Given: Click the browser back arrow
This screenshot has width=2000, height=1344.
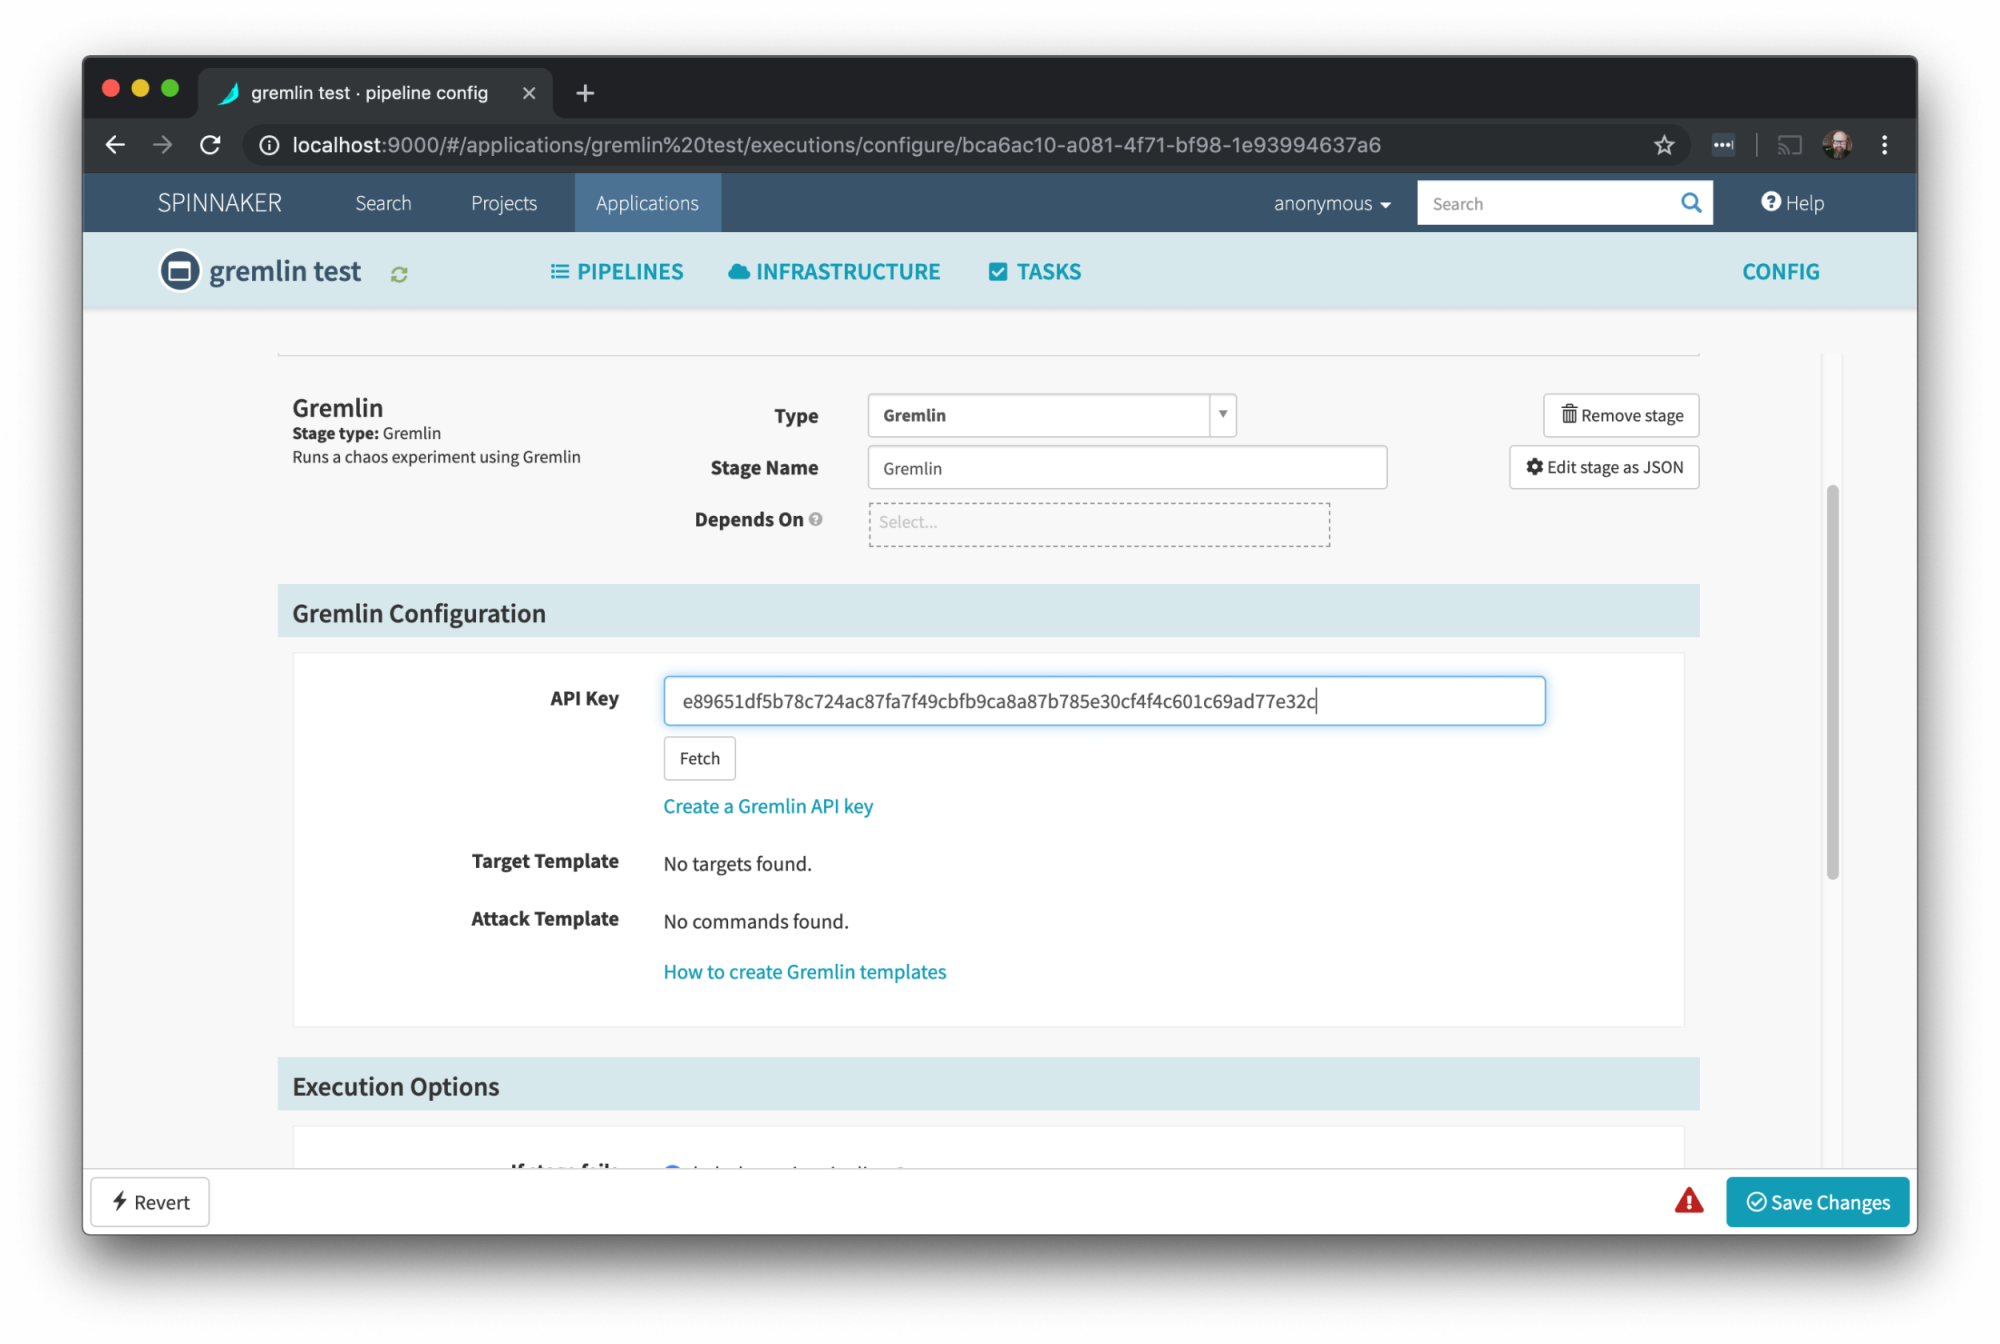Looking at the screenshot, I should pyautogui.click(x=115, y=145).
